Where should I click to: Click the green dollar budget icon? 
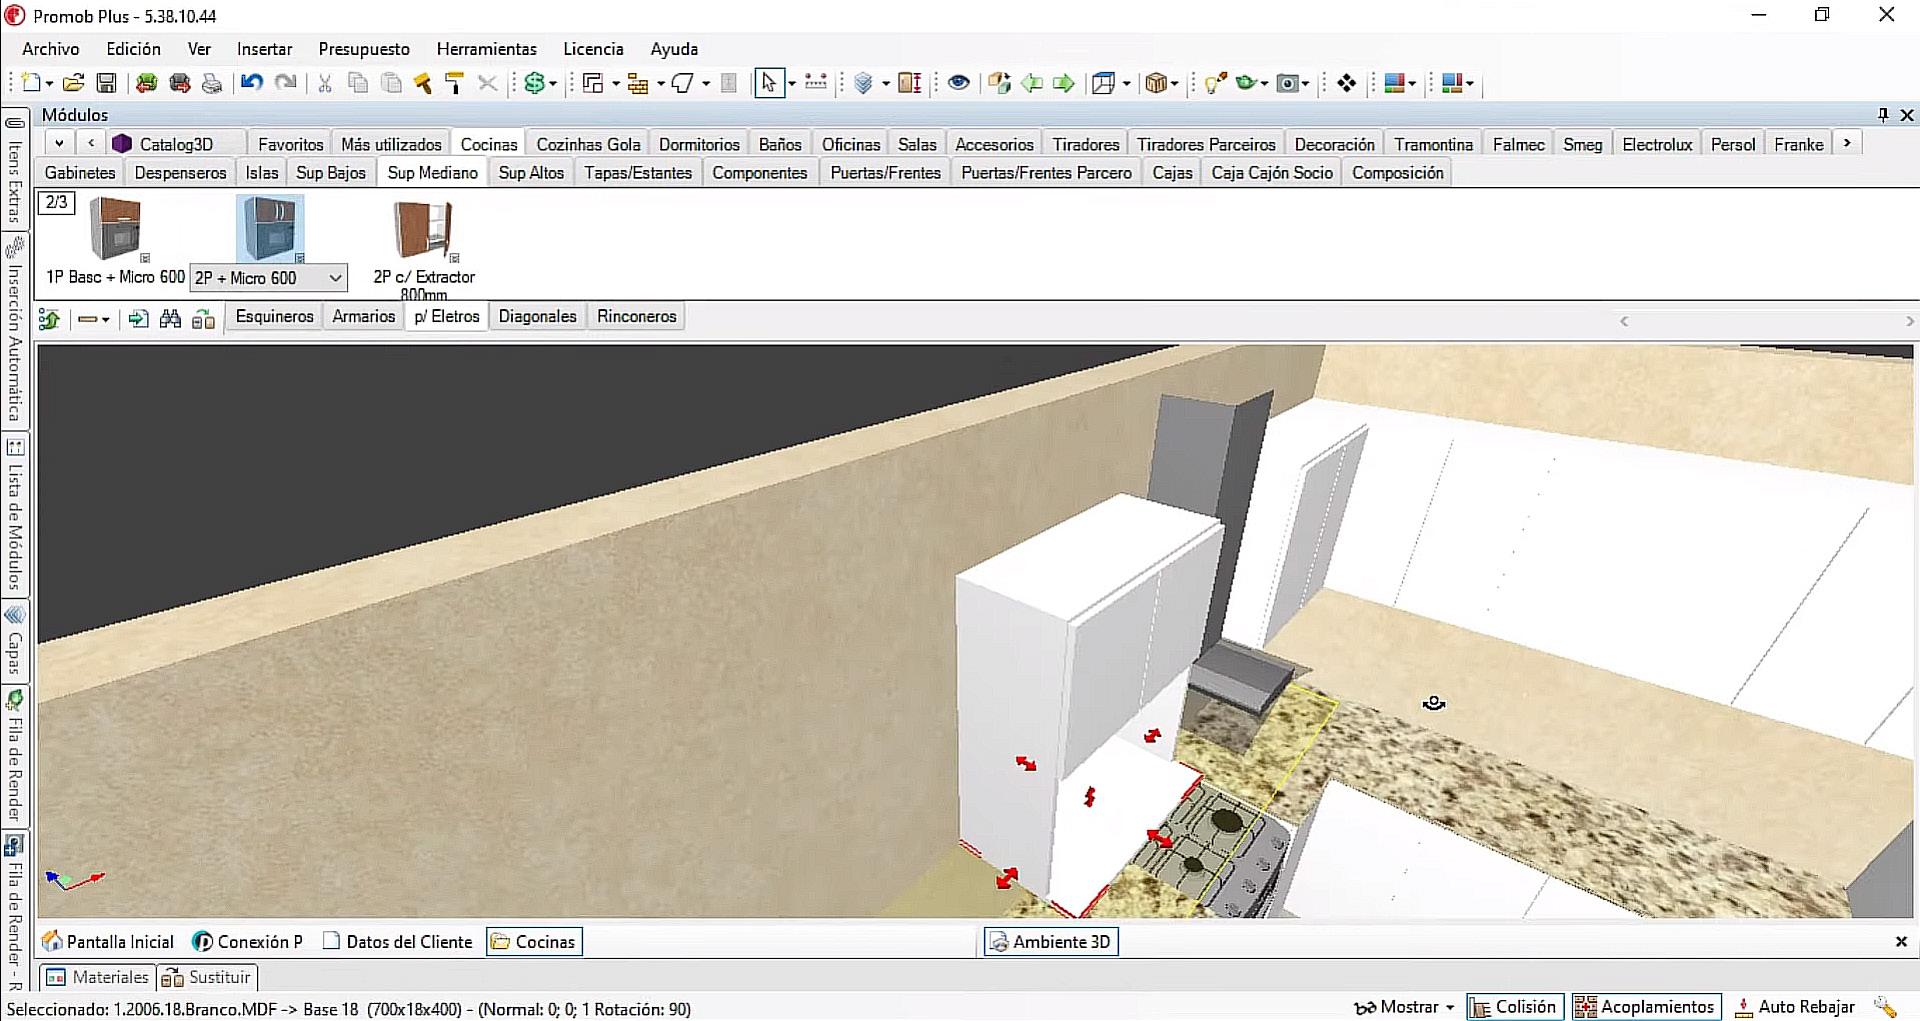(535, 84)
